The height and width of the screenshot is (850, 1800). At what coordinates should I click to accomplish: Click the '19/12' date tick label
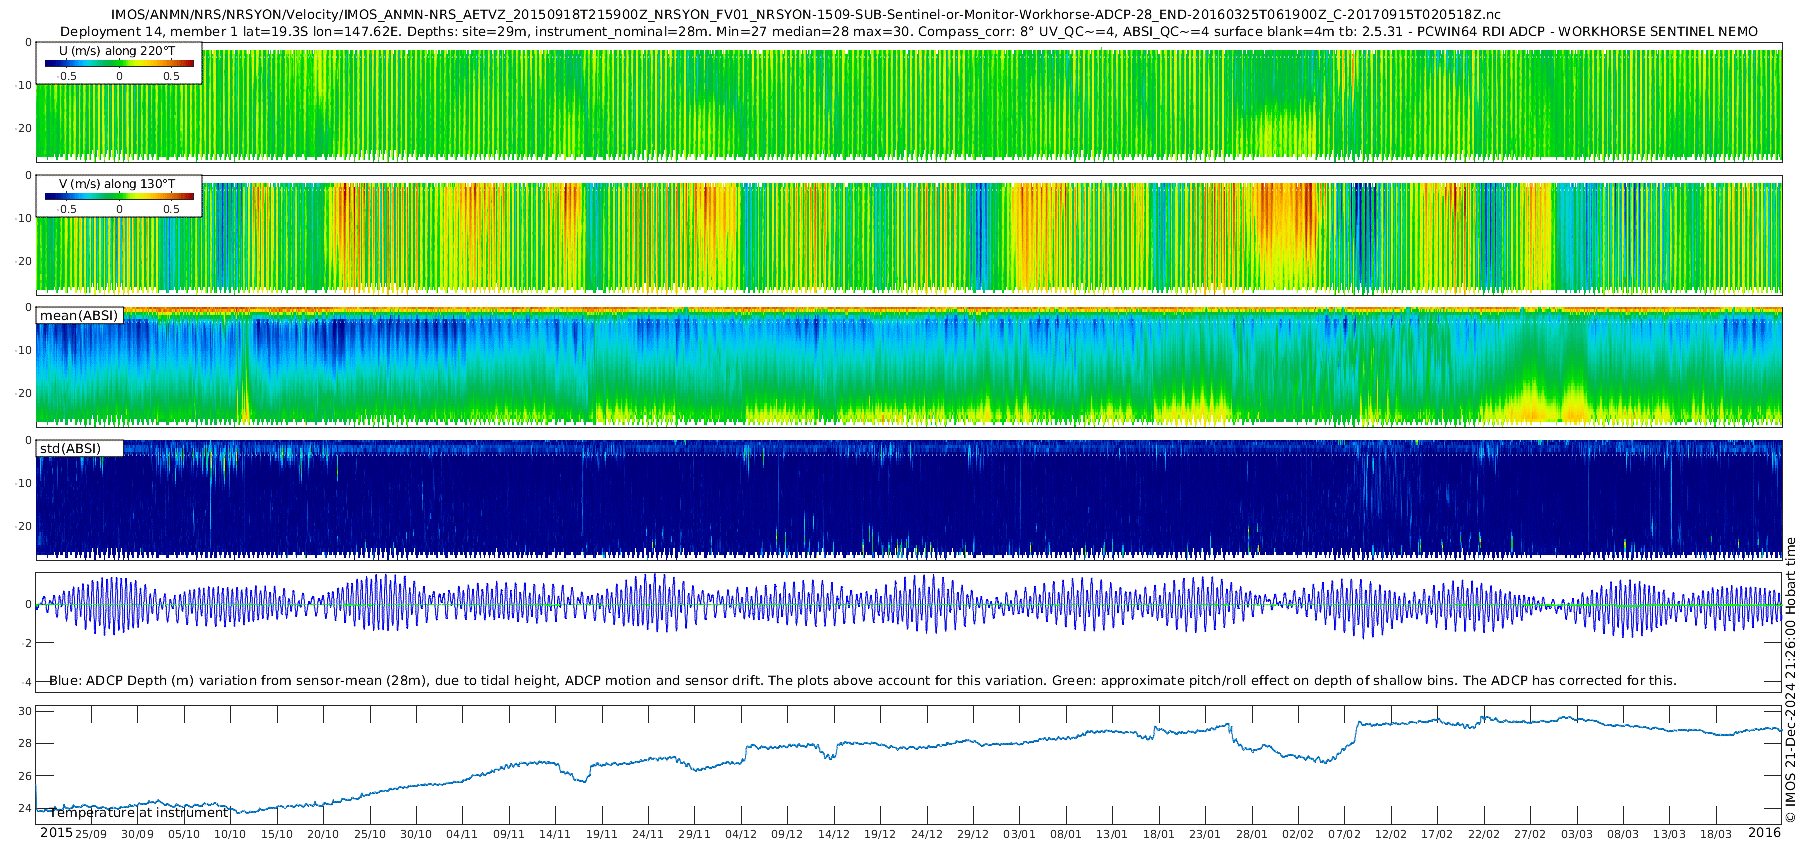click(880, 834)
